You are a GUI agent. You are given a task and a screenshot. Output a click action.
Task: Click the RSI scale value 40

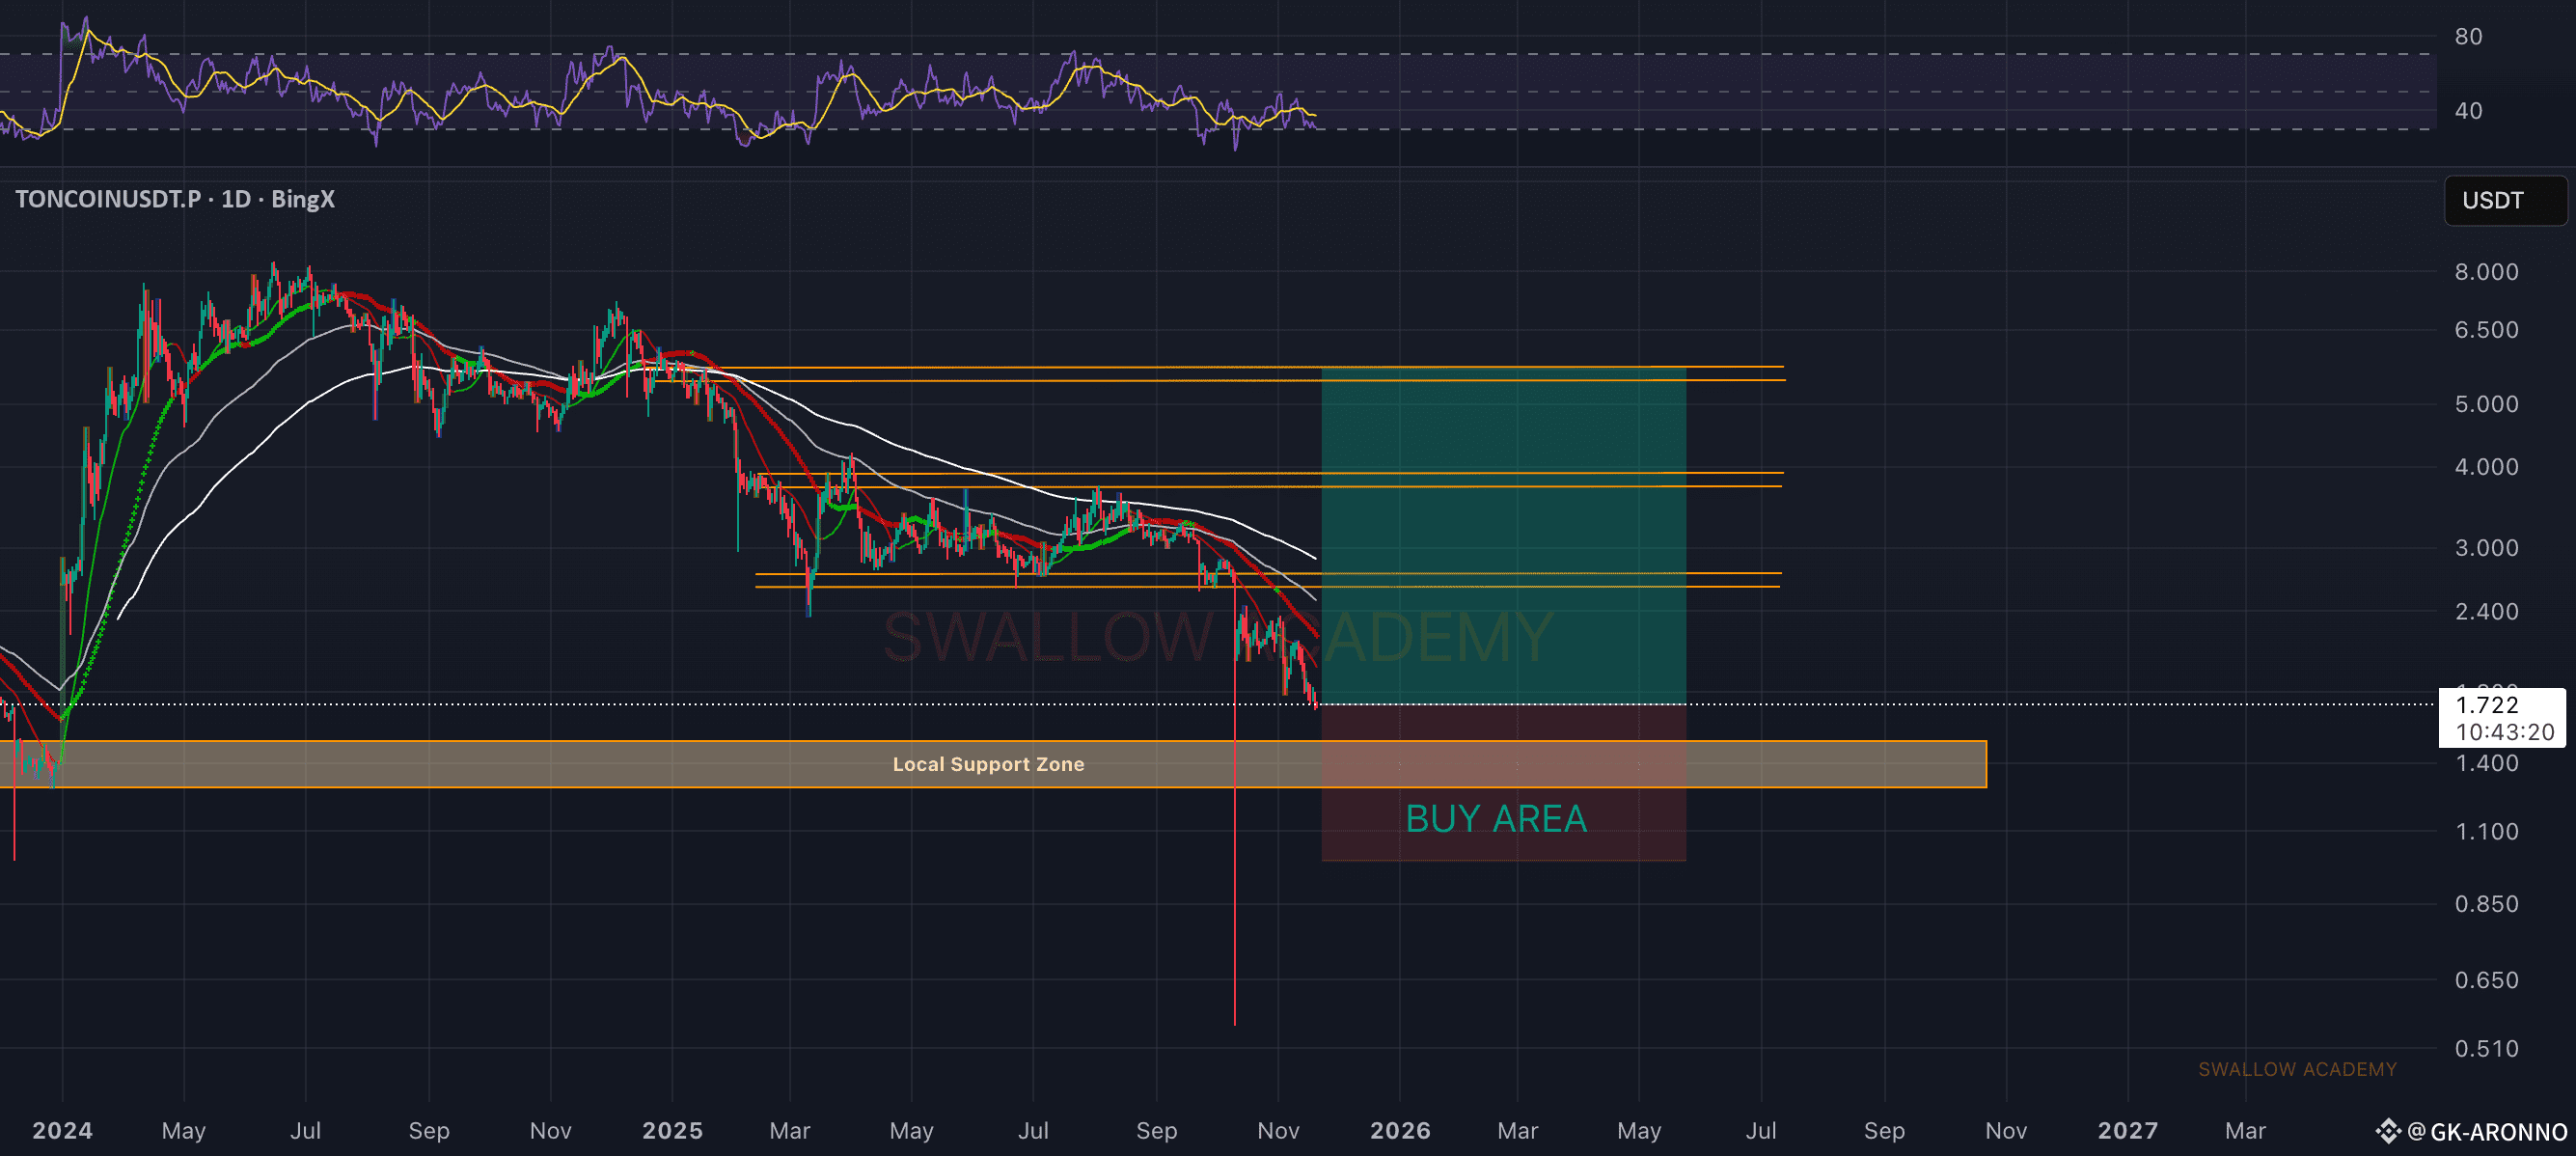tap(2468, 111)
